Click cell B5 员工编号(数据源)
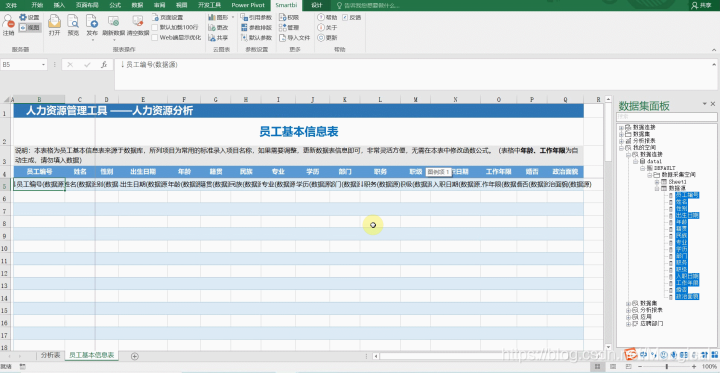This screenshot has height=373, width=720. 39,184
